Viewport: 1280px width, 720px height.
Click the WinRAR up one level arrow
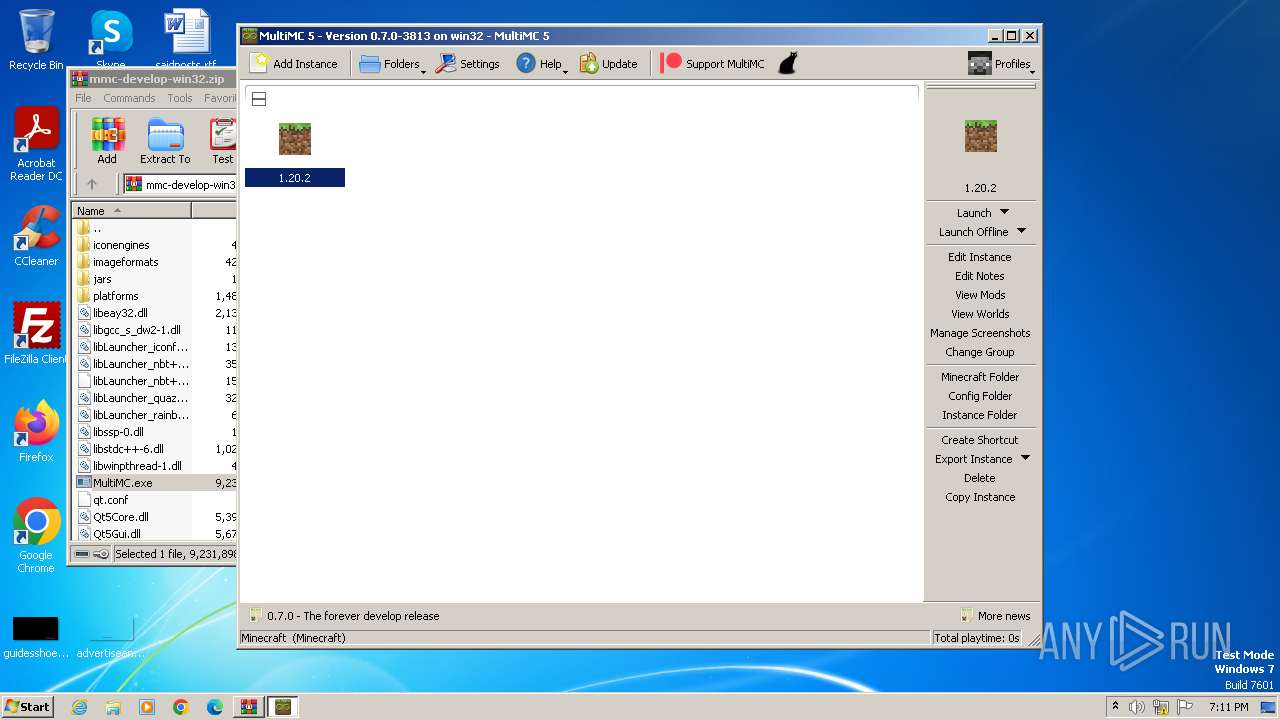click(x=92, y=184)
